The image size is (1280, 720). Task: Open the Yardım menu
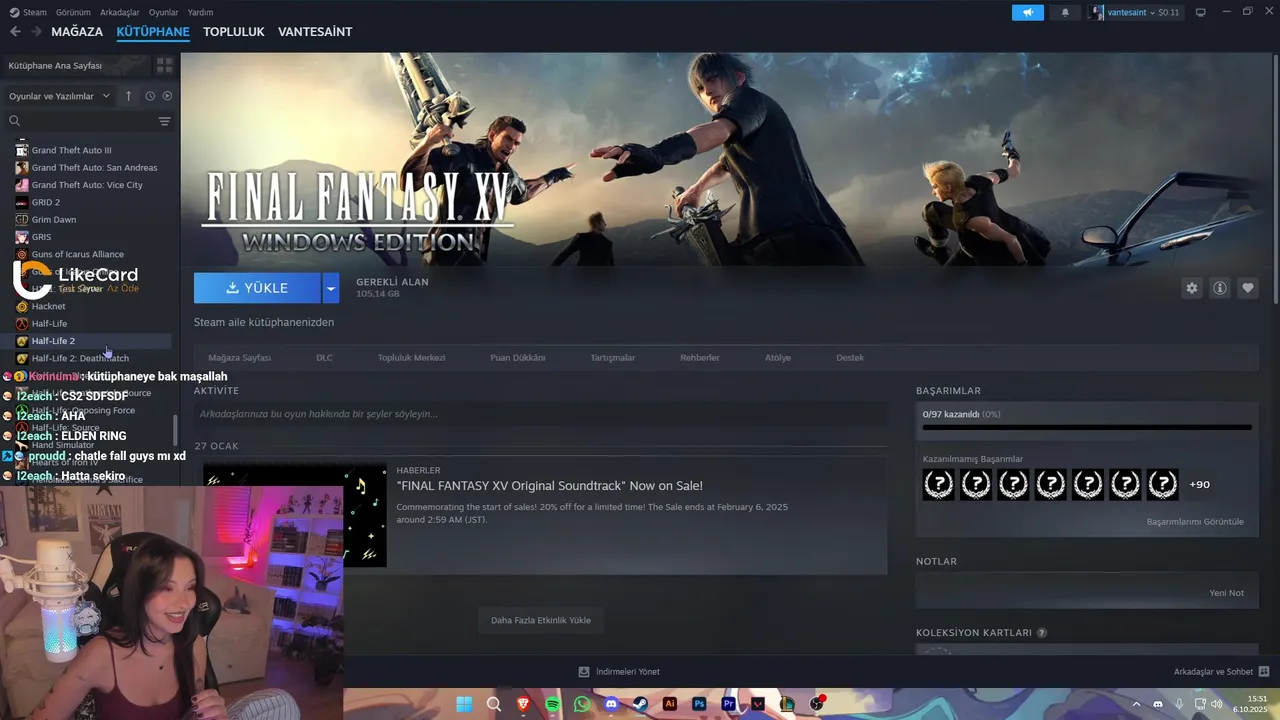click(200, 12)
